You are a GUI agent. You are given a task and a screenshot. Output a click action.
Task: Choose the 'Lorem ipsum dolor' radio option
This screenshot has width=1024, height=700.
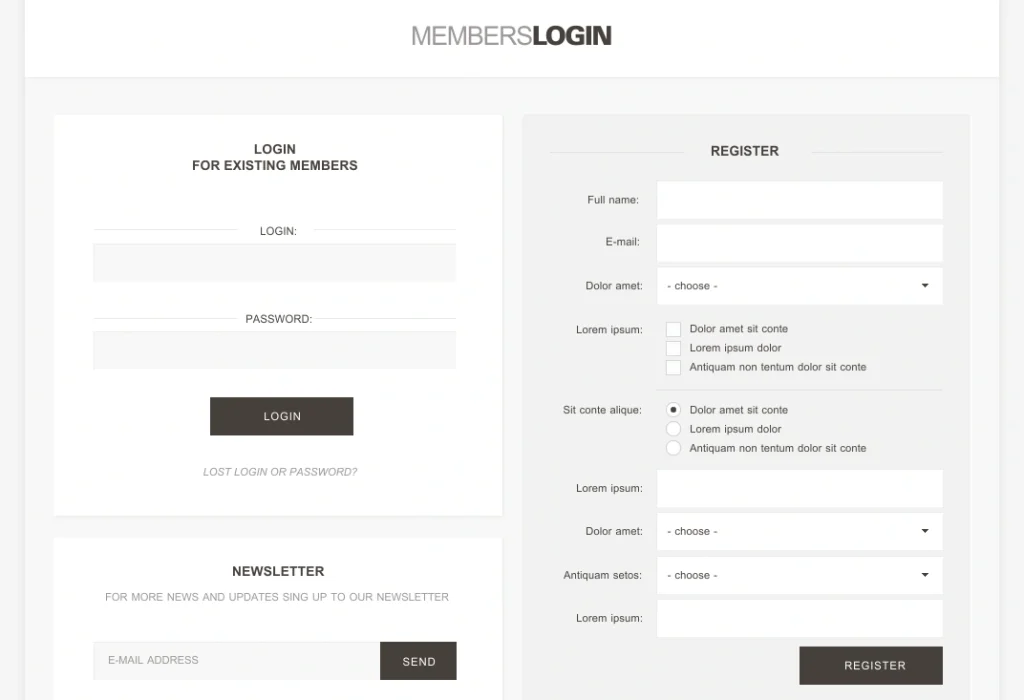[673, 429]
